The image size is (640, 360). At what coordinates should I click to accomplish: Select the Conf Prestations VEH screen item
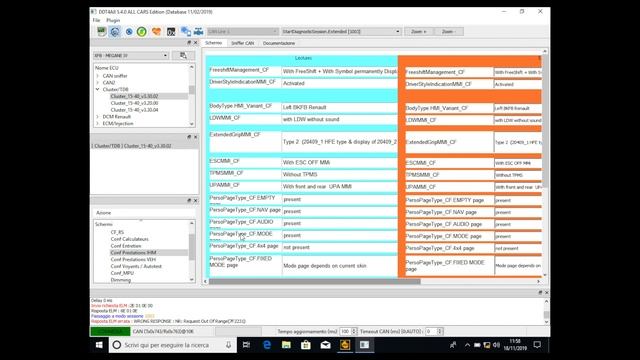point(133,260)
